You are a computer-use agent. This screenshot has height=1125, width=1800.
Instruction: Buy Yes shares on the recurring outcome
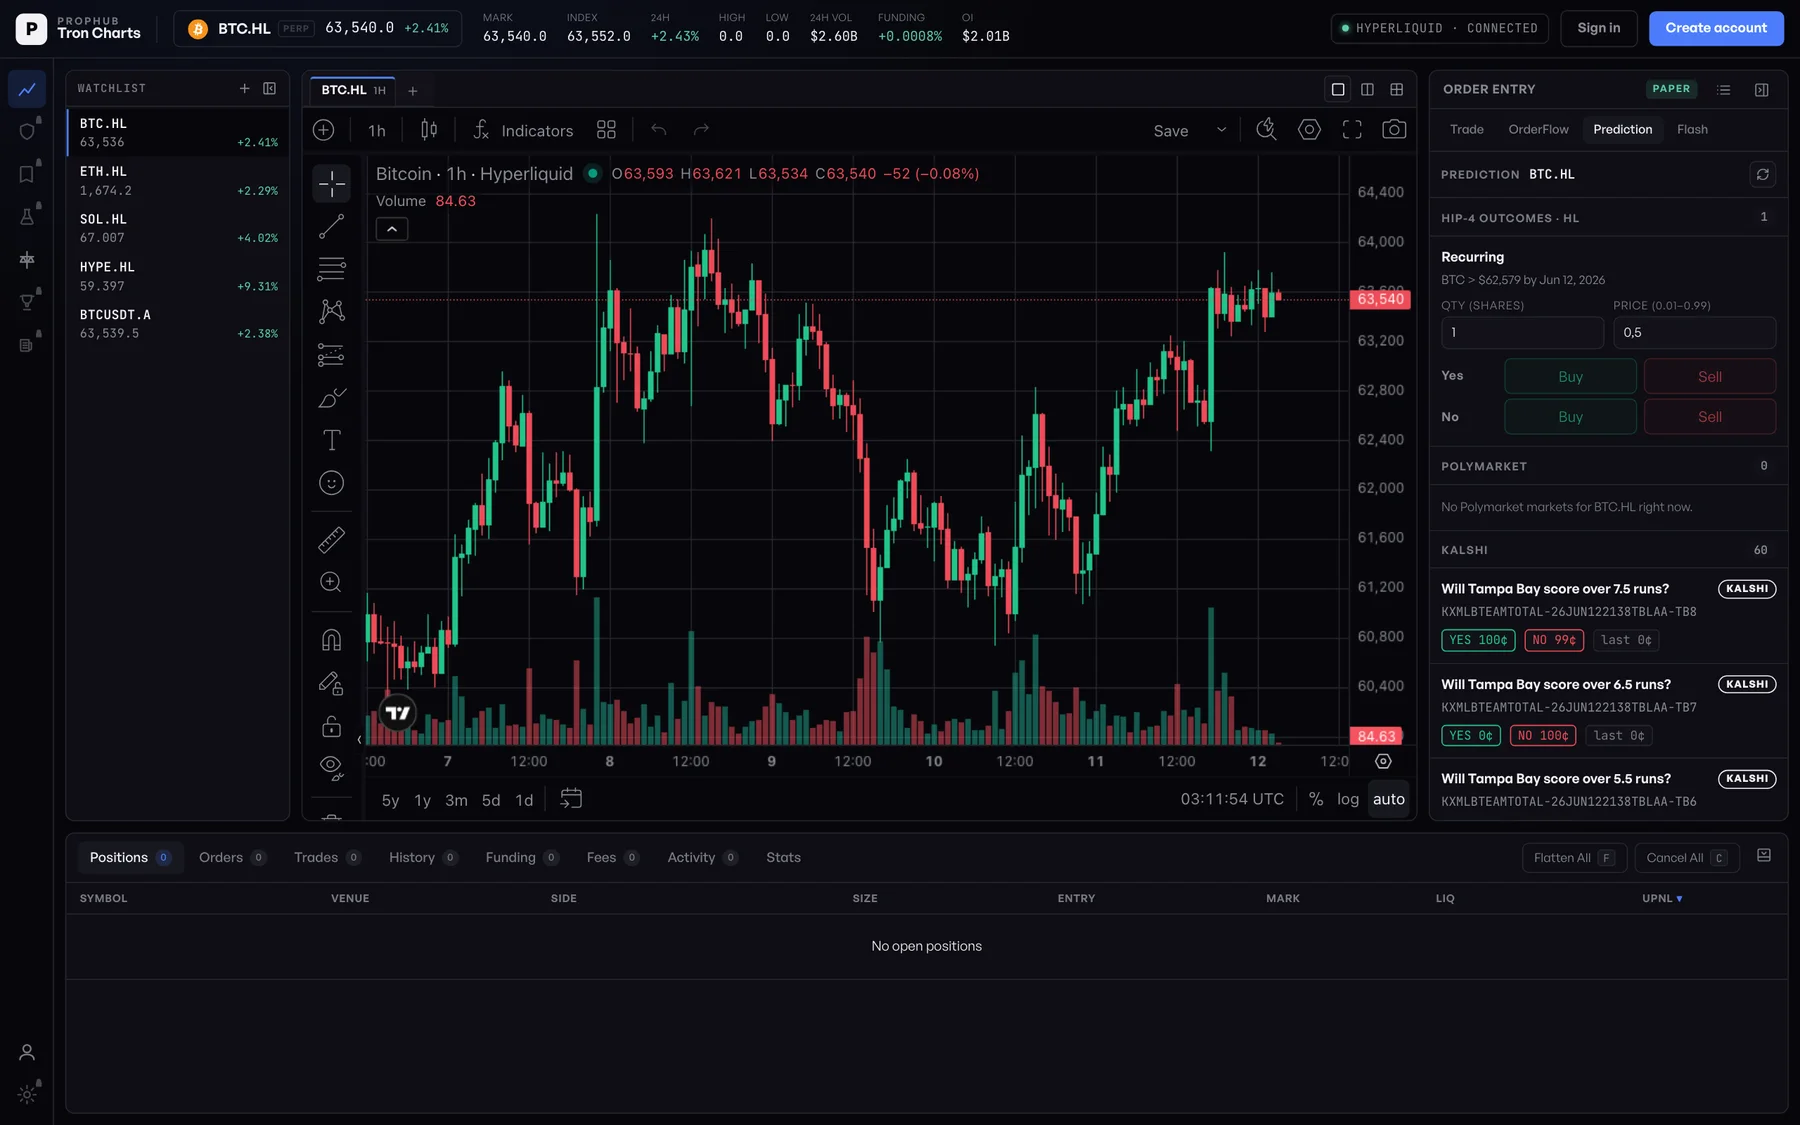pyautogui.click(x=1570, y=376)
